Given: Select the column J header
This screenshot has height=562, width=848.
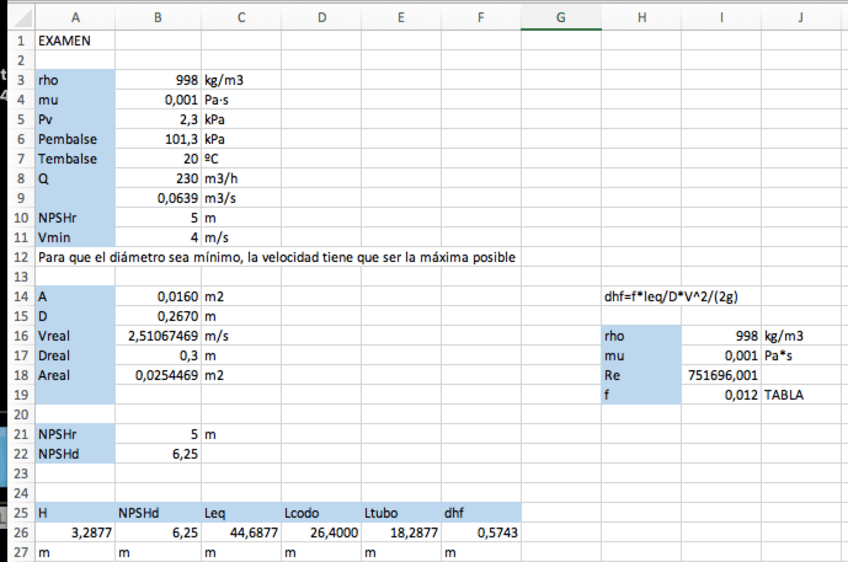Looking at the screenshot, I should pos(802,17).
